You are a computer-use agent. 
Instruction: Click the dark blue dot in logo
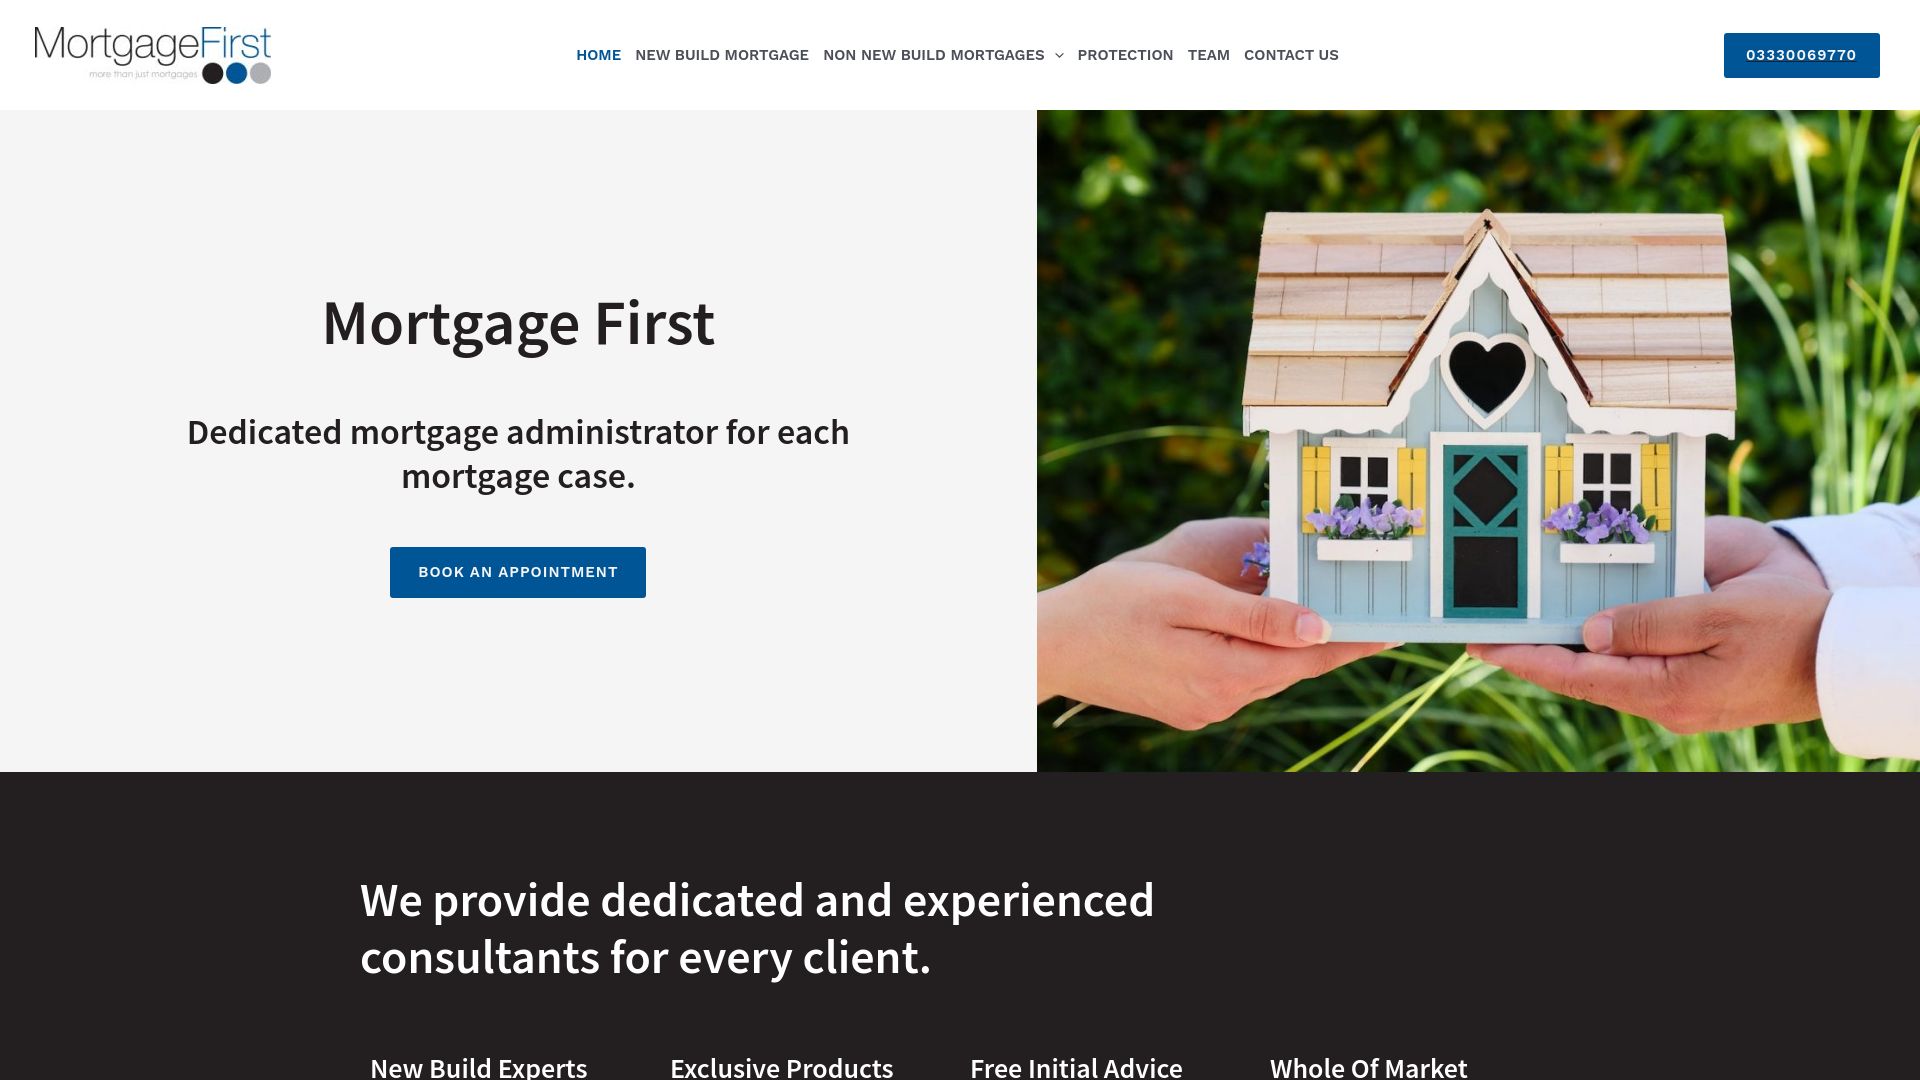point(235,73)
